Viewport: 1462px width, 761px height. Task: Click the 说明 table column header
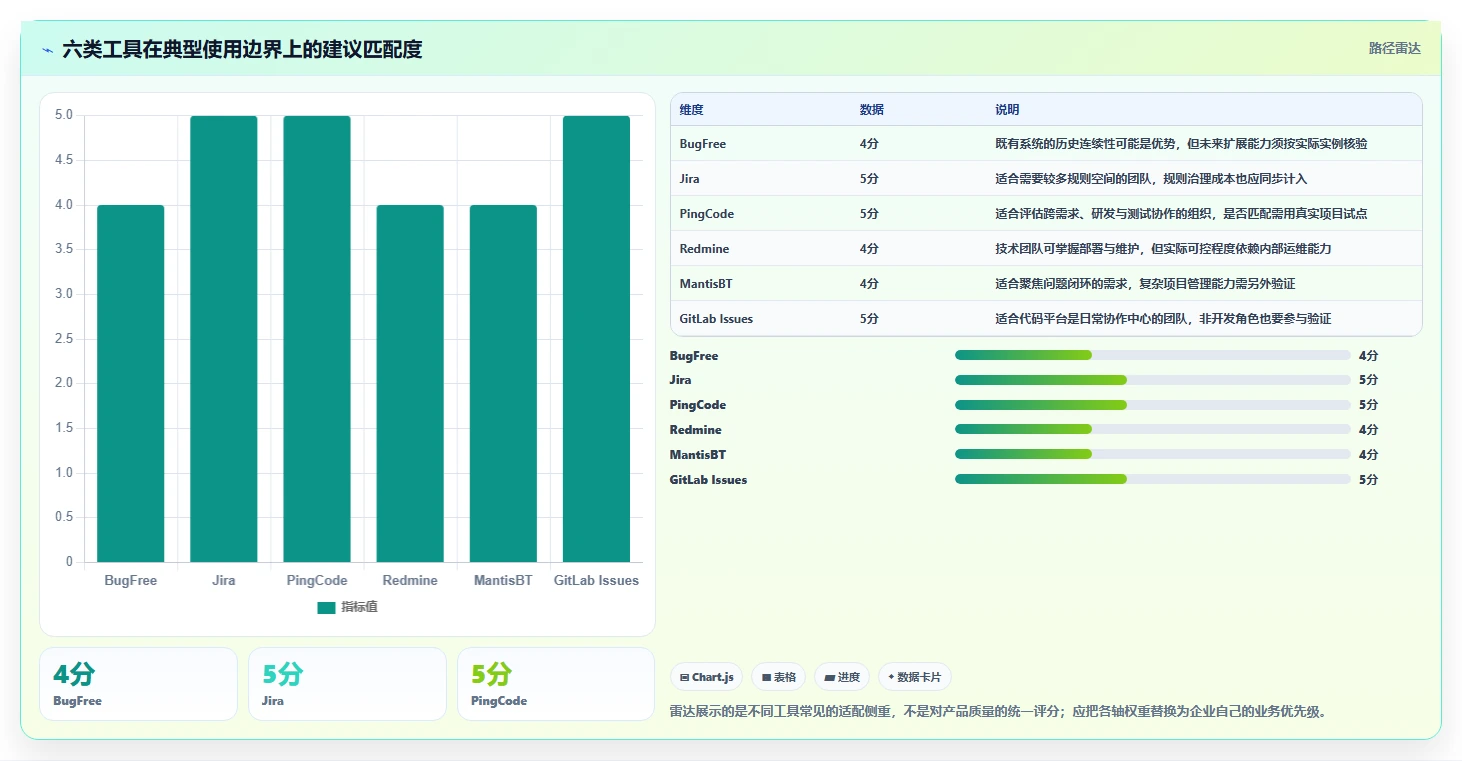coord(1007,110)
